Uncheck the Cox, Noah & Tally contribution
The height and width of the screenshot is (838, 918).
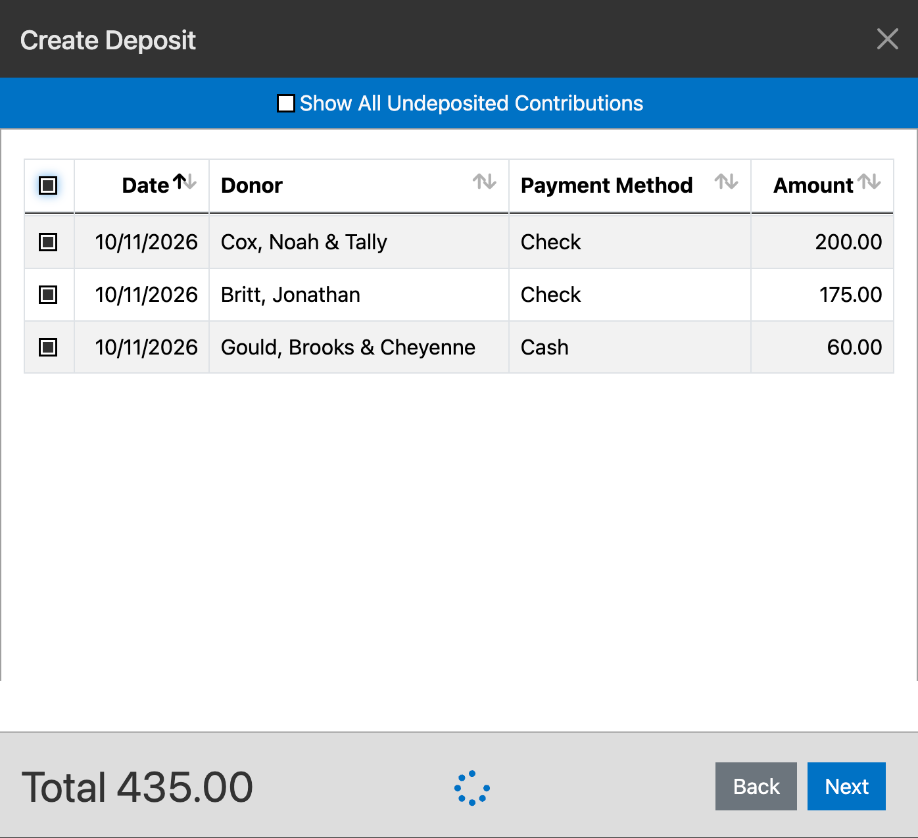click(48, 242)
